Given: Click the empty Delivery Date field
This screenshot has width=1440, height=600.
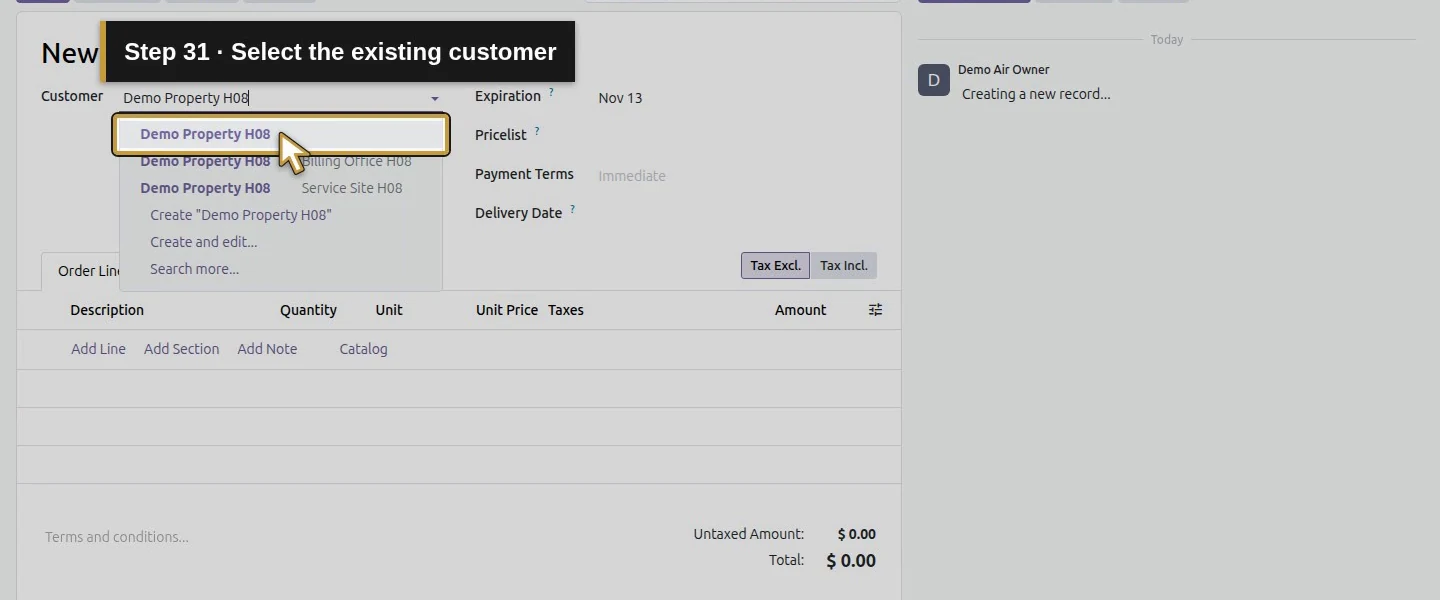Looking at the screenshot, I should [x=735, y=214].
